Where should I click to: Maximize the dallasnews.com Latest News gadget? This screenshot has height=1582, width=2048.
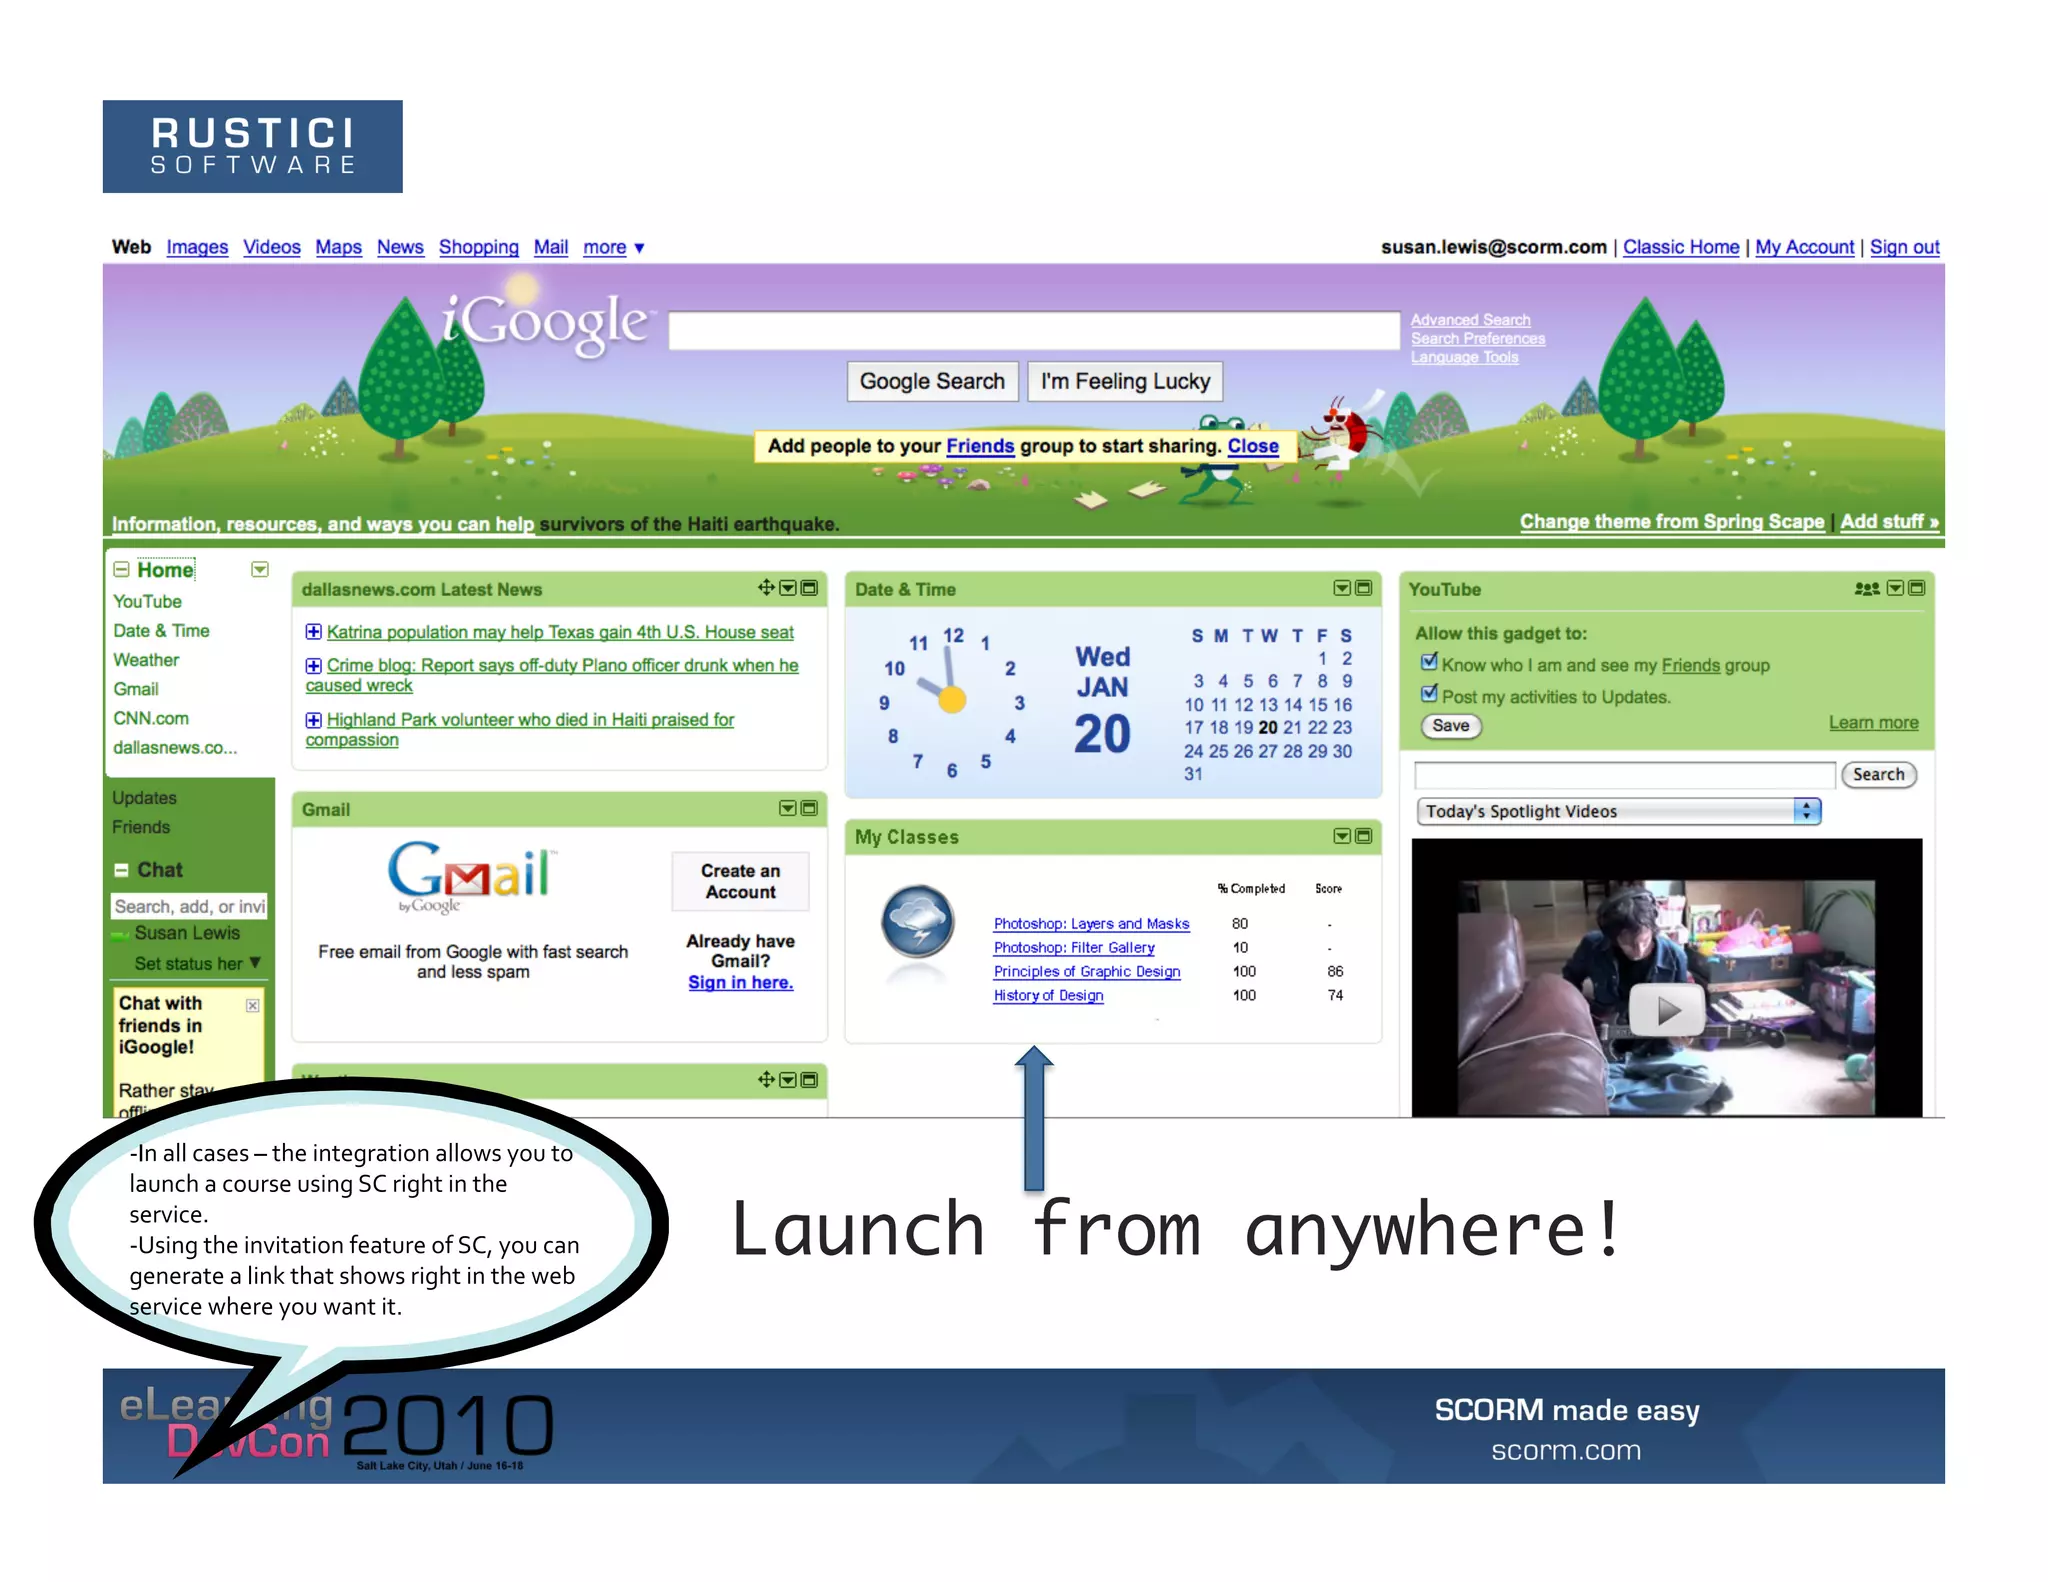810,588
